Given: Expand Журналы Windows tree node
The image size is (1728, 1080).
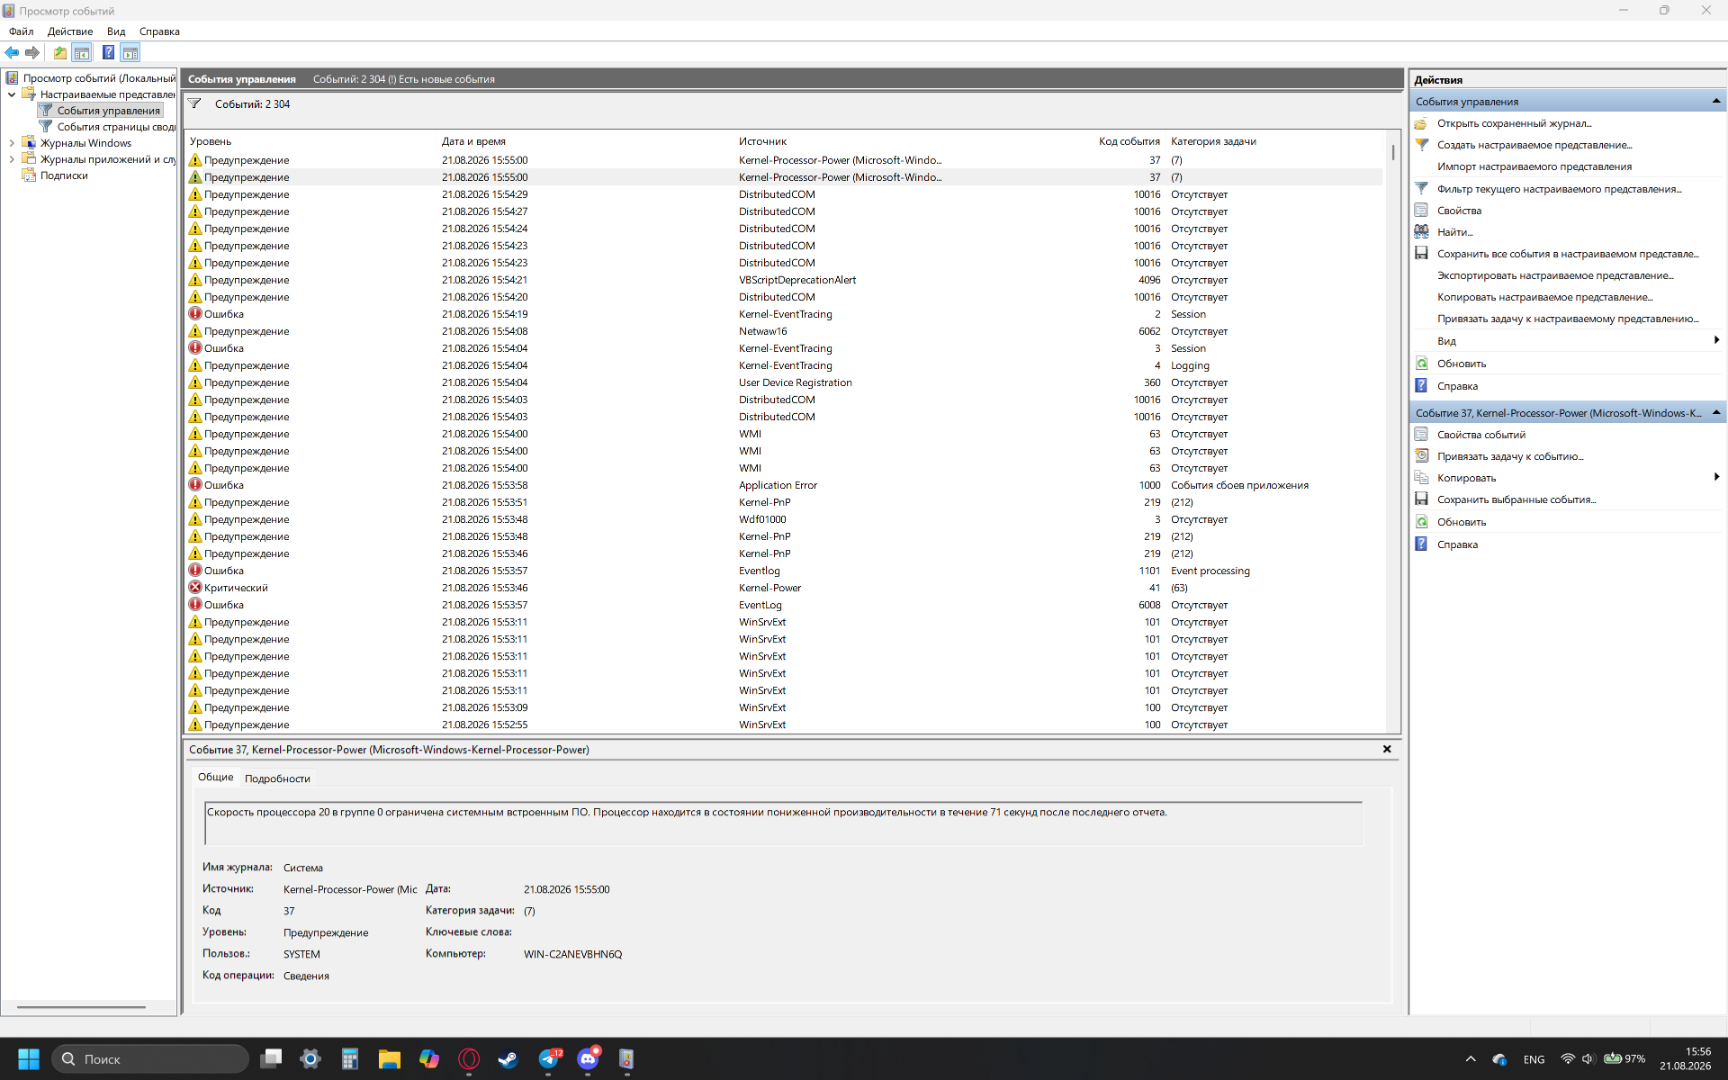Looking at the screenshot, I should point(12,143).
